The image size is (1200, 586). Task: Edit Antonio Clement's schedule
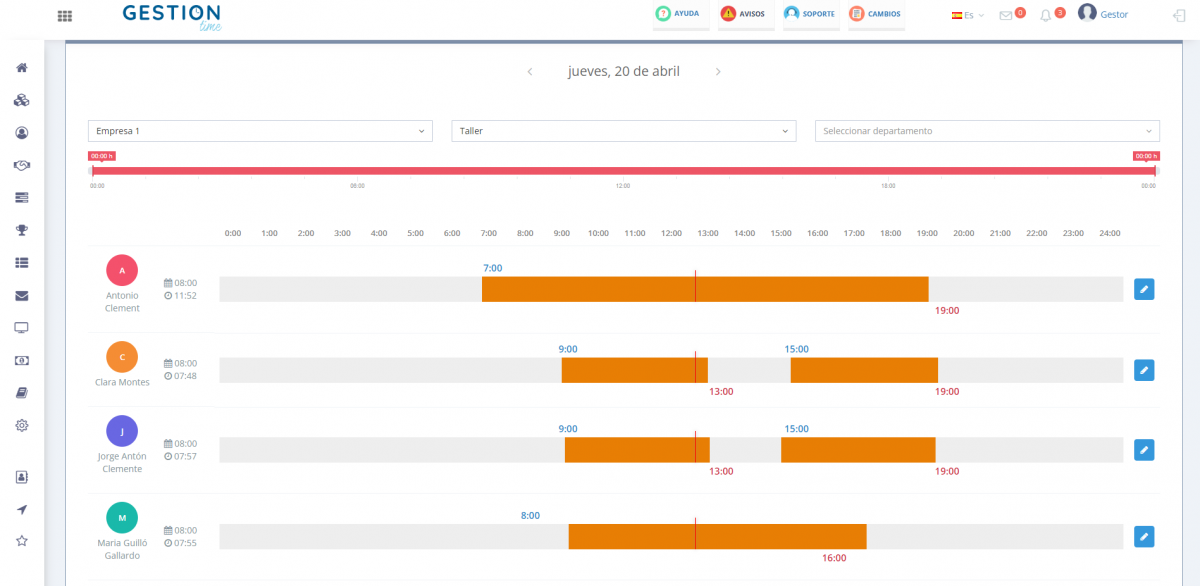[x=1144, y=289]
